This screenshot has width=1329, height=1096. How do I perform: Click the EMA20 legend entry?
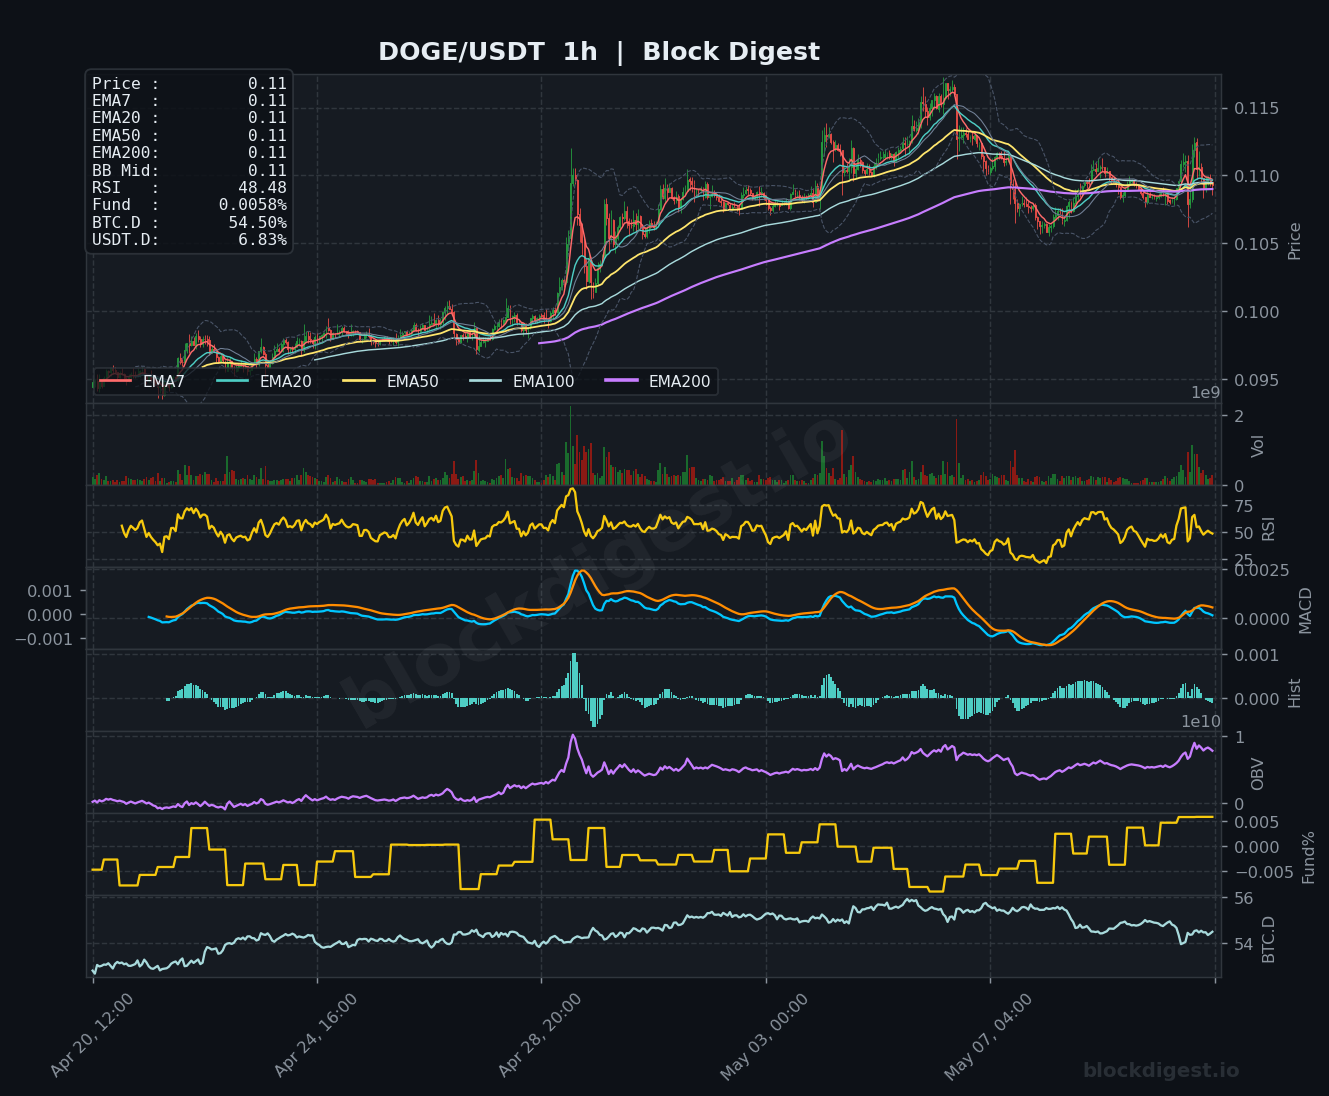tap(263, 381)
